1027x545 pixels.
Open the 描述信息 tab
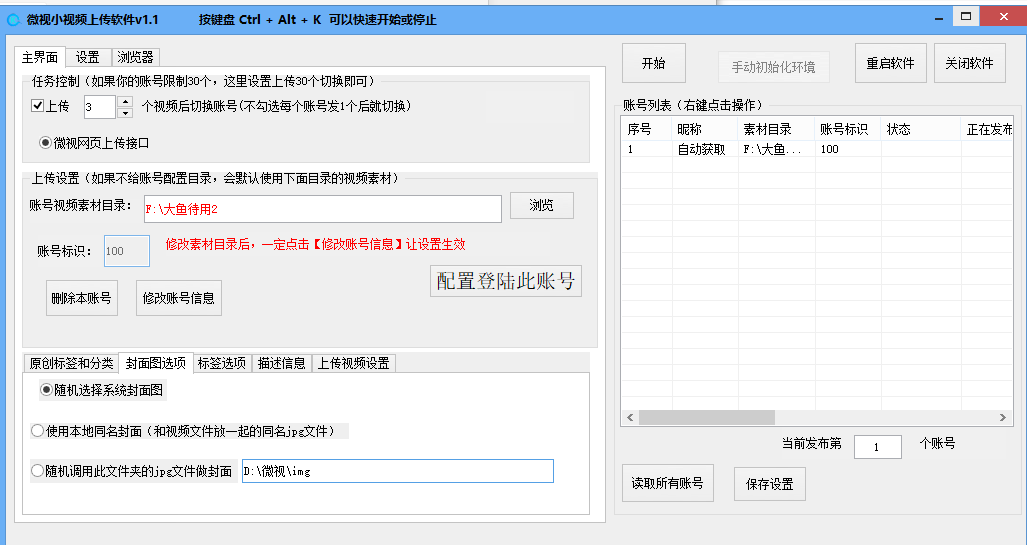coord(282,363)
